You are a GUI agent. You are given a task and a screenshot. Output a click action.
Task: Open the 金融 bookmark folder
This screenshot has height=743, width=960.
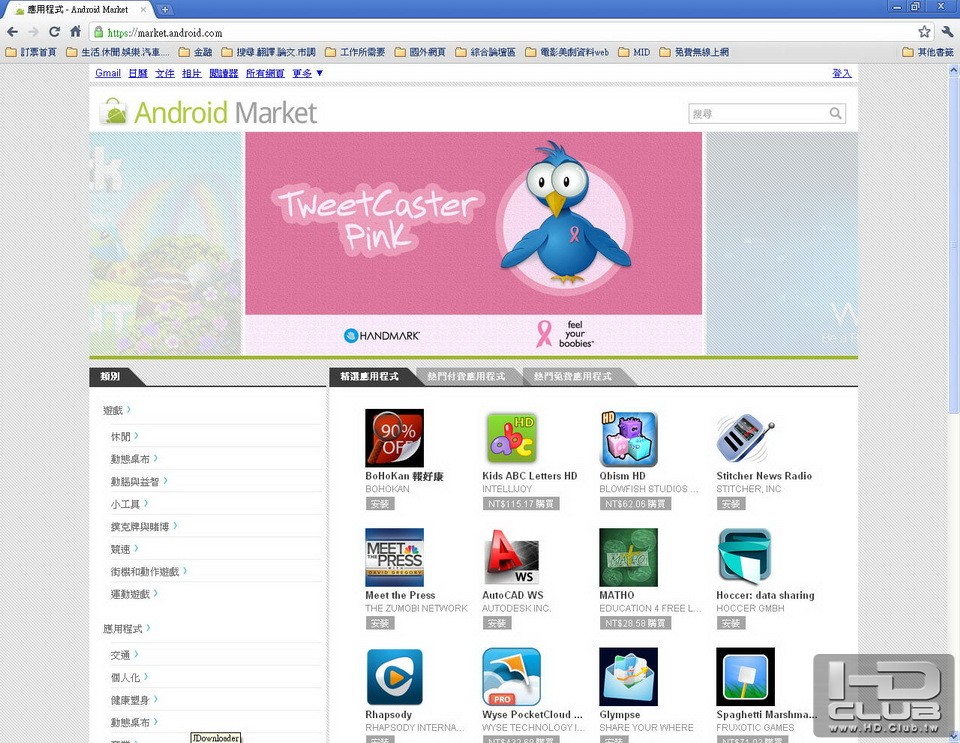[x=195, y=52]
